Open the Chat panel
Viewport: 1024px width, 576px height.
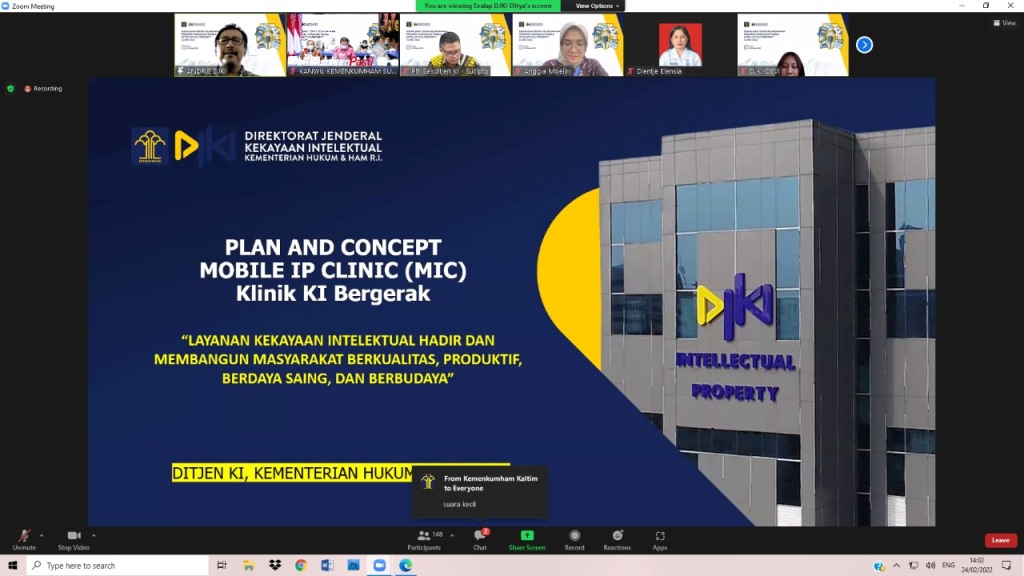[x=479, y=537]
